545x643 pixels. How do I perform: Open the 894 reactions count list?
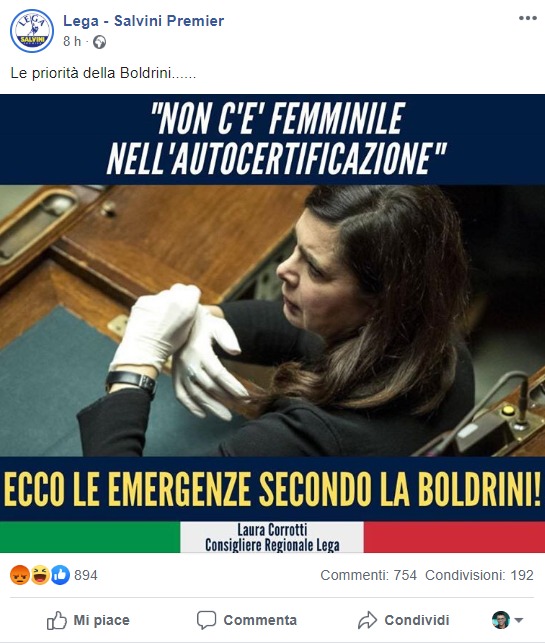pos(86,575)
